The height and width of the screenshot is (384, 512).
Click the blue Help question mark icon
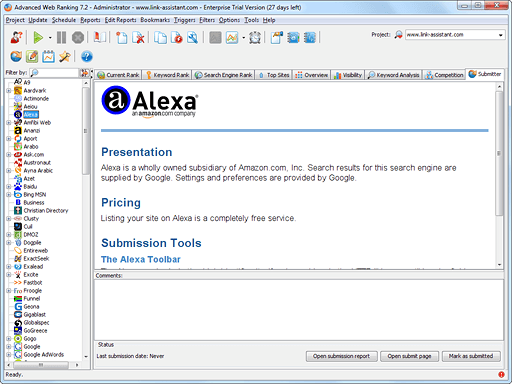(87, 56)
